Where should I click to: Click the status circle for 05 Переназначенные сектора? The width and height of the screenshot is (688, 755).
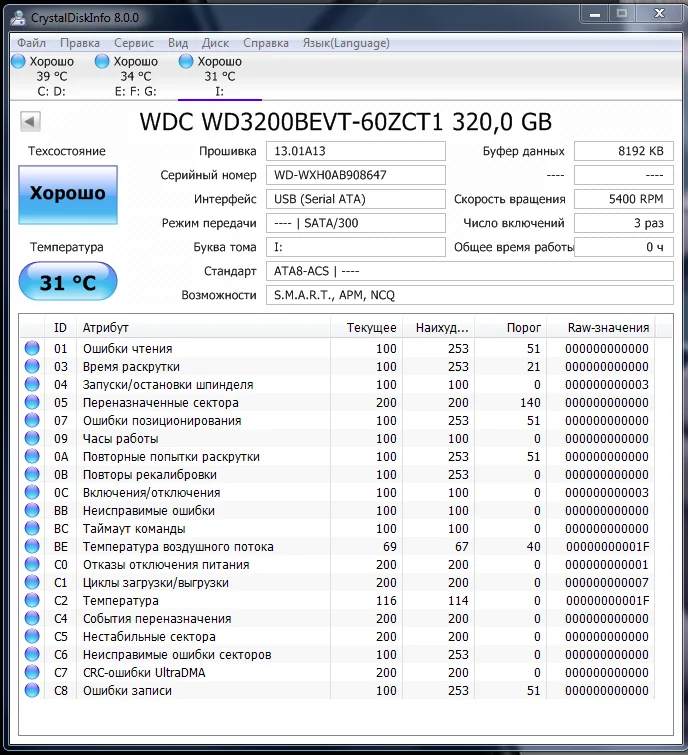32,402
